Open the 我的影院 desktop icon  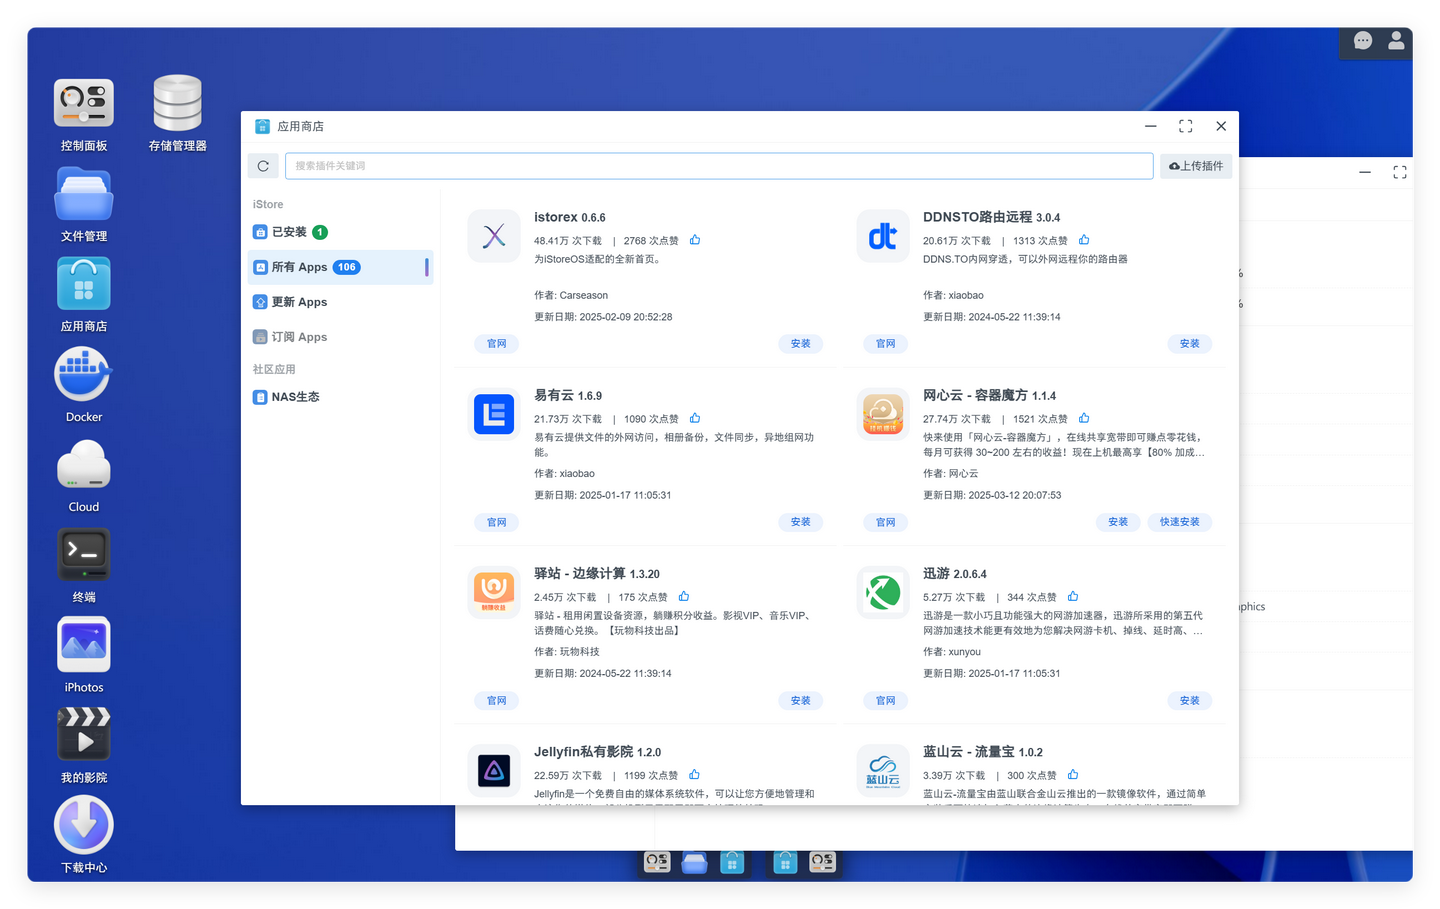click(x=84, y=735)
